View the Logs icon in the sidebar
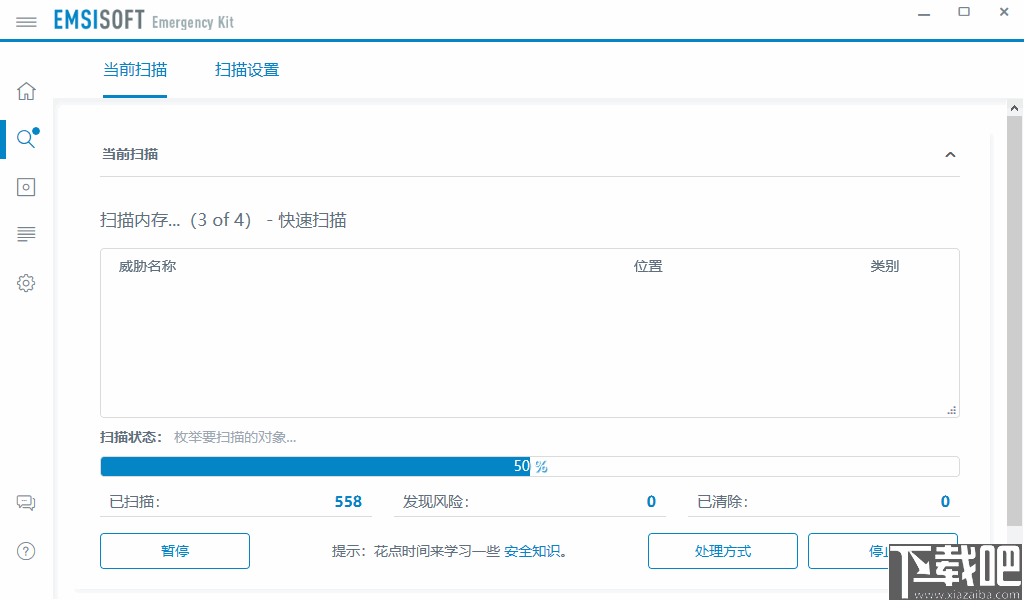Image resolution: width=1024 pixels, height=600 pixels. (x=26, y=234)
